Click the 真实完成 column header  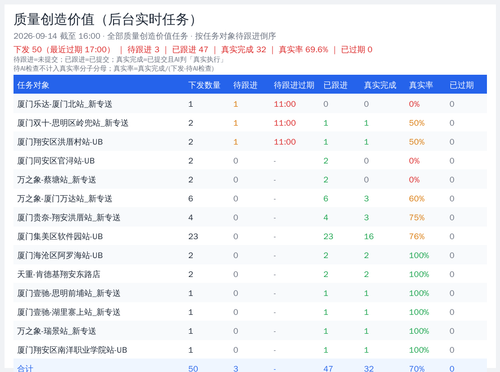[380, 85]
